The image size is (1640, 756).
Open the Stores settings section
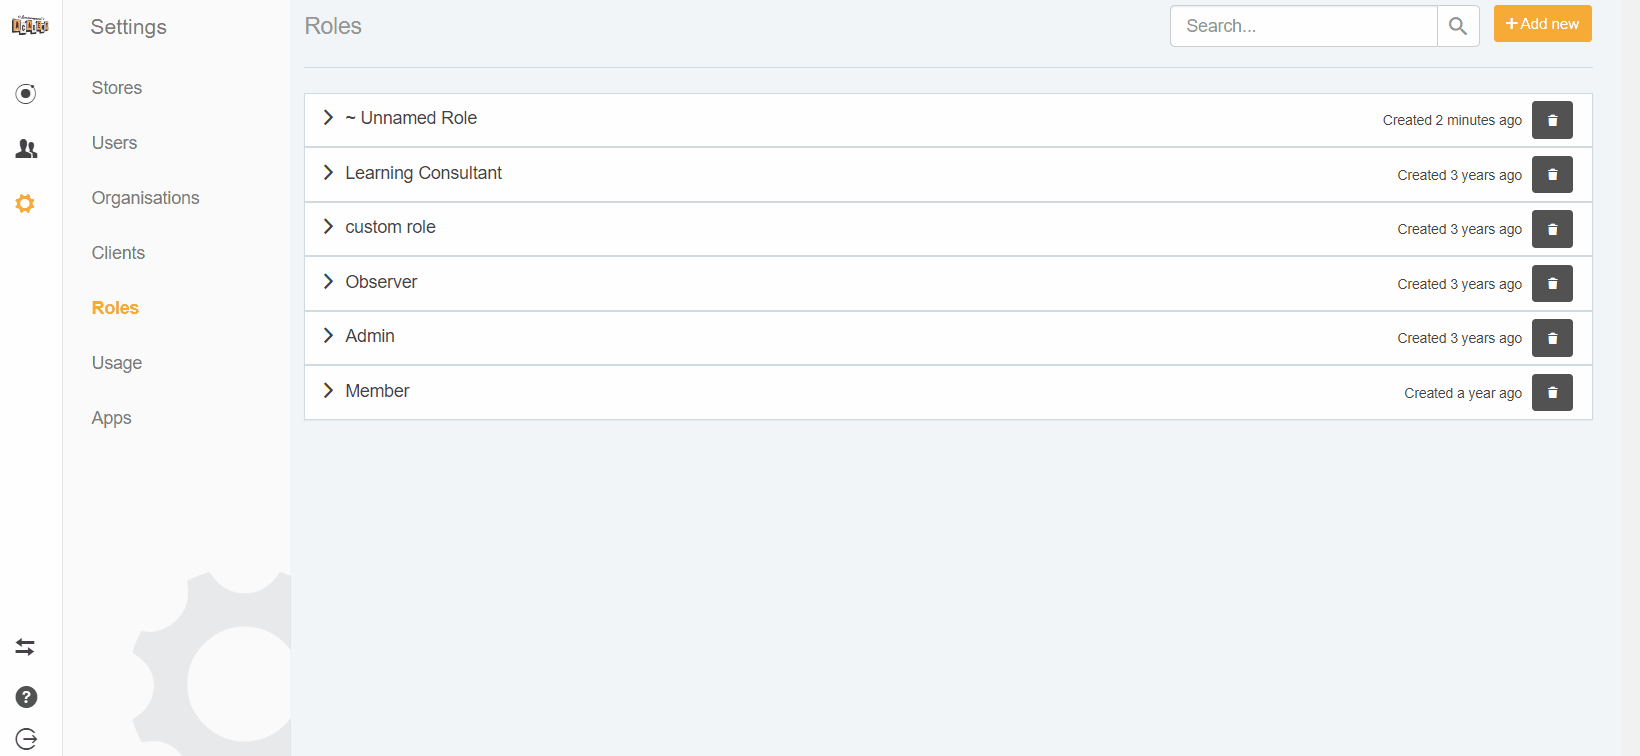117,88
